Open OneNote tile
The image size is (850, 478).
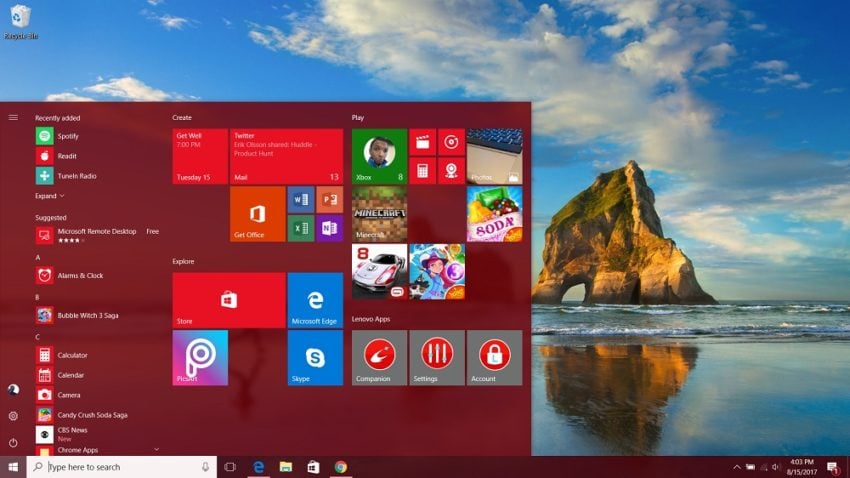(330, 228)
